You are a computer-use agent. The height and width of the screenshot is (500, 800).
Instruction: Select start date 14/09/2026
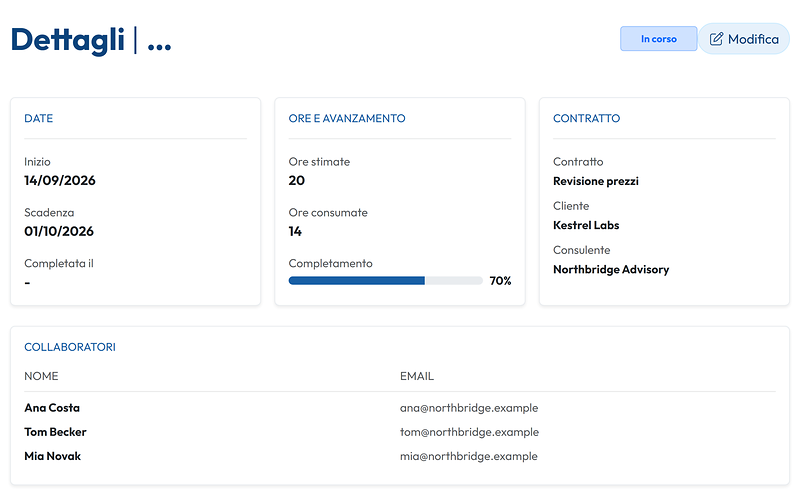point(60,181)
